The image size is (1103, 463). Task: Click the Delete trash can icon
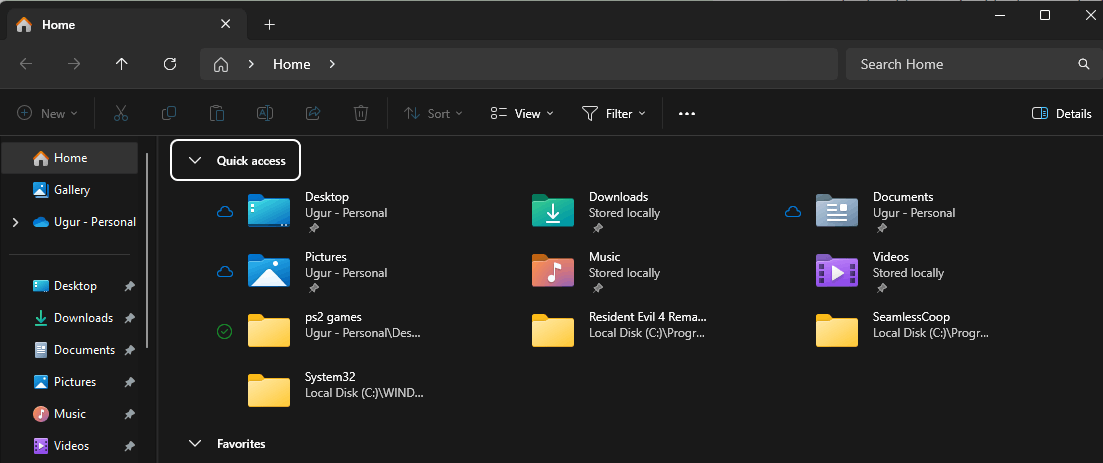click(361, 113)
